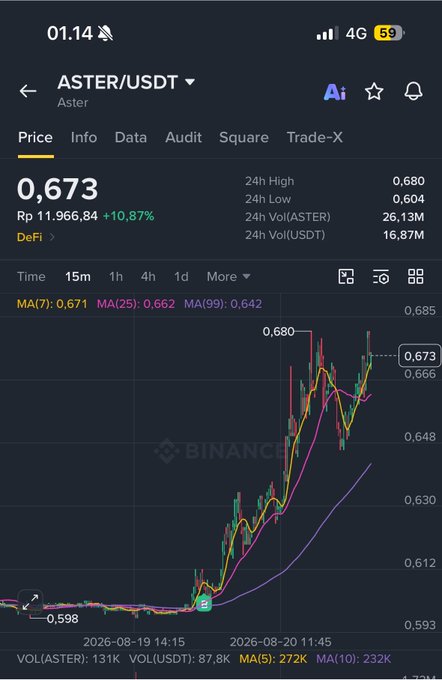Select the 1h chart interval

coord(116,277)
